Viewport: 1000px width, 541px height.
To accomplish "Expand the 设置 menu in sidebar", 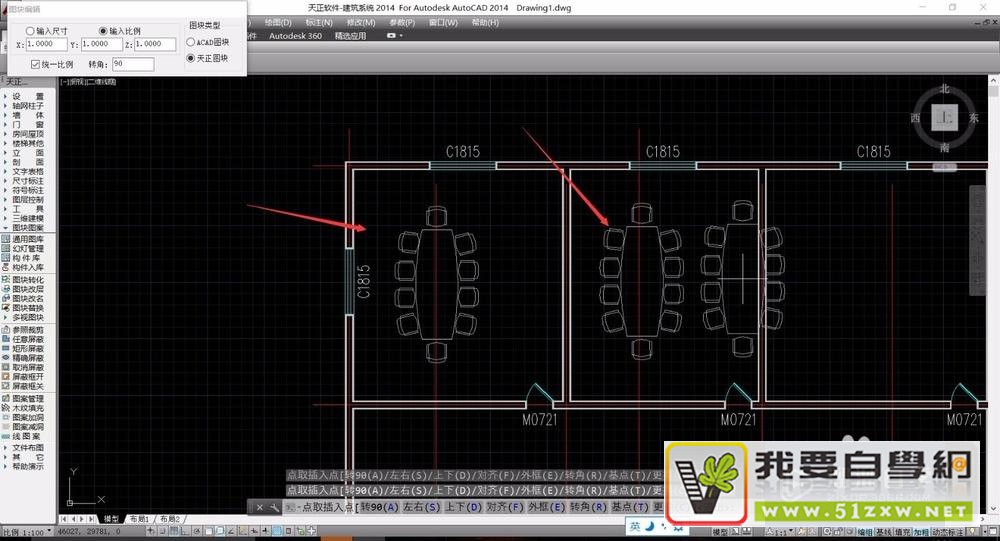I will (x=27, y=96).
